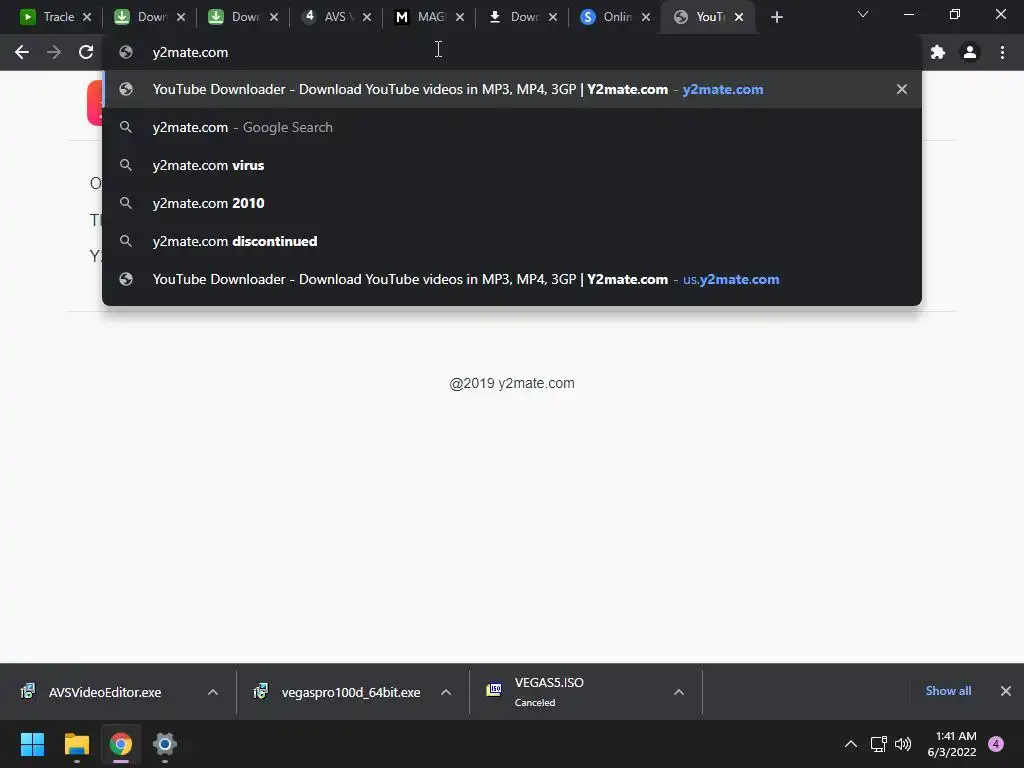Reload the current page

tap(86, 52)
